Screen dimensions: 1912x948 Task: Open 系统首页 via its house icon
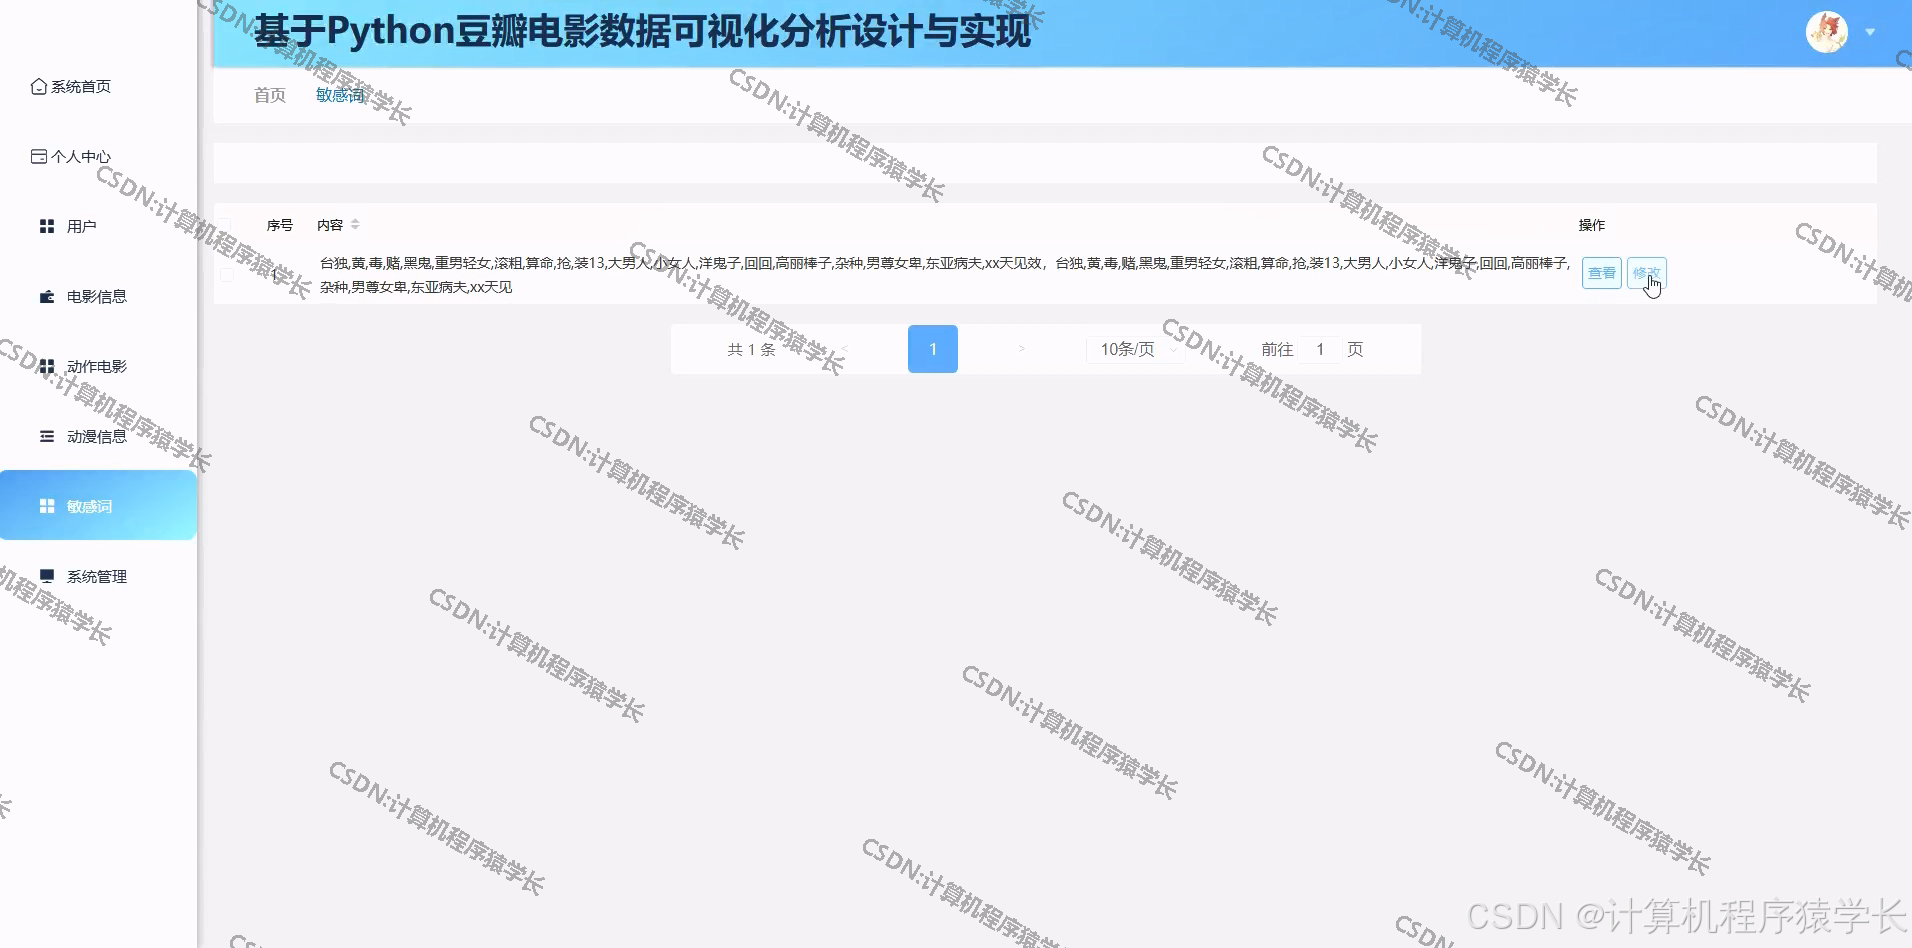pyautogui.click(x=38, y=87)
